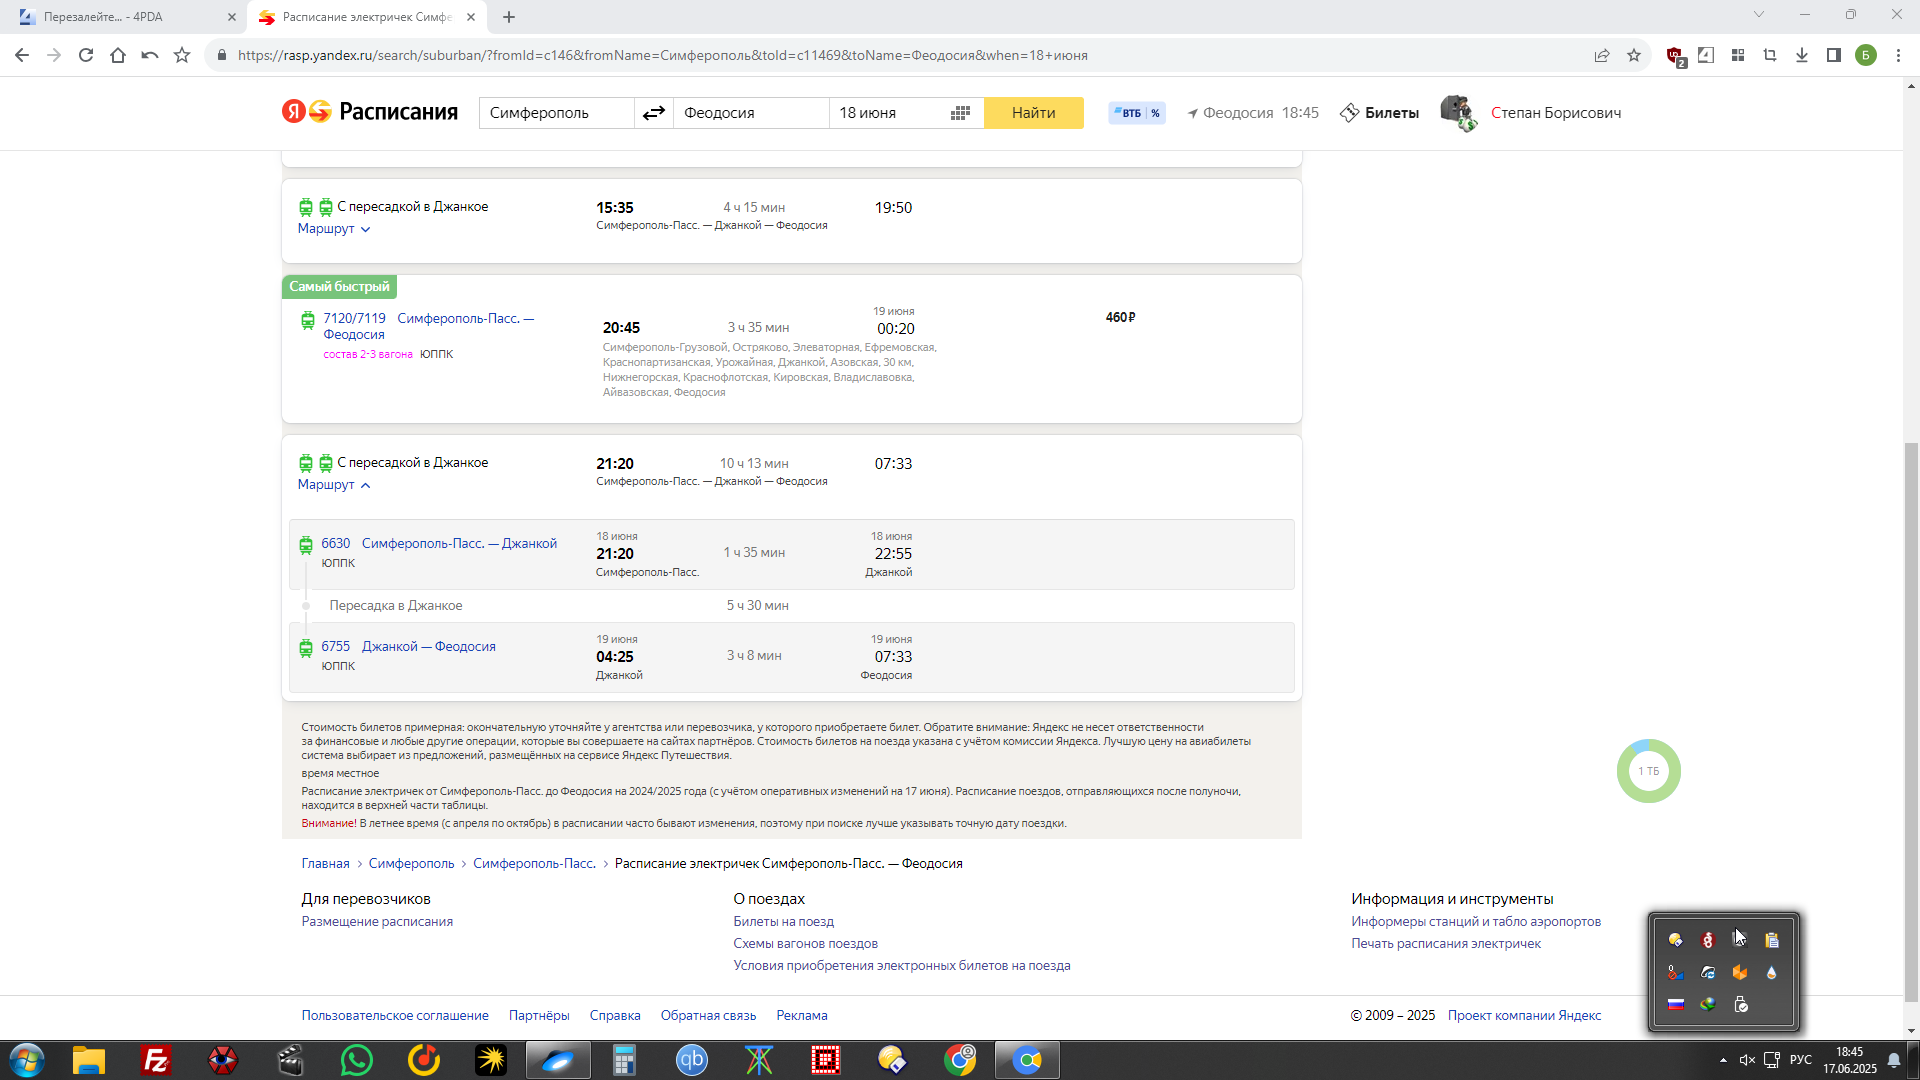Click the 1 ТБ circular progress widget
This screenshot has height=1080, width=1920.
pyautogui.click(x=1648, y=771)
